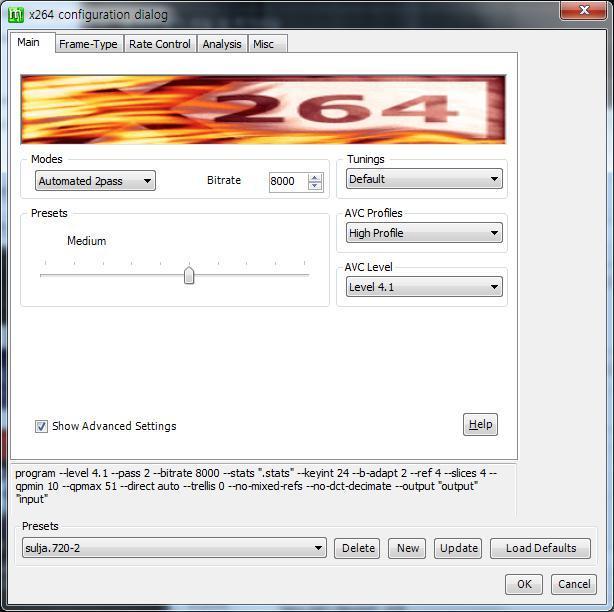Click the New preset button
Image resolution: width=614 pixels, height=612 pixels.
pyautogui.click(x=407, y=548)
